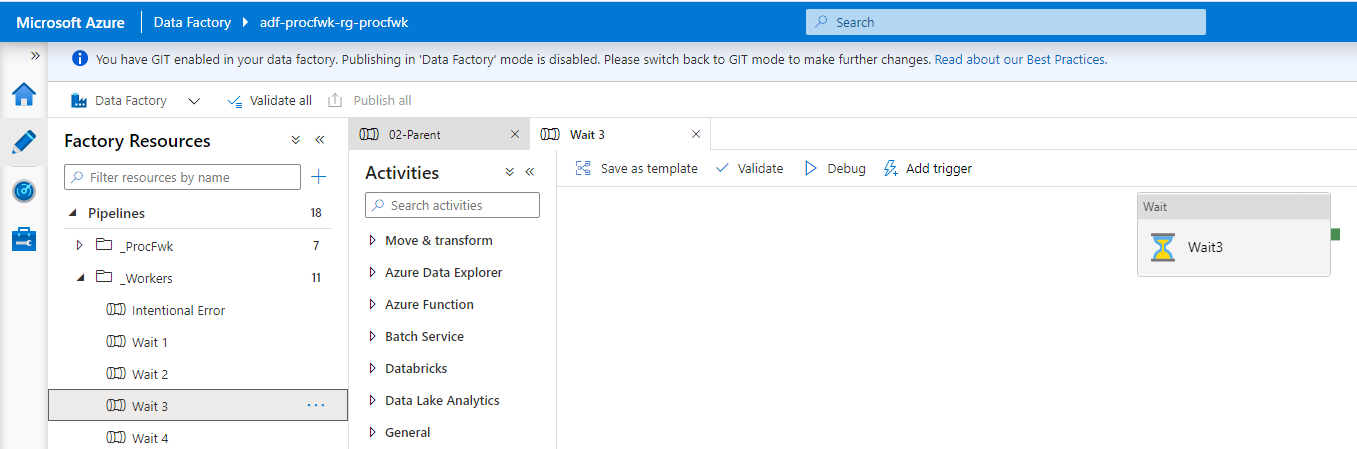Open the Wait 3 pipeline actions ellipsis
This screenshot has width=1357, height=449.
coord(316,406)
